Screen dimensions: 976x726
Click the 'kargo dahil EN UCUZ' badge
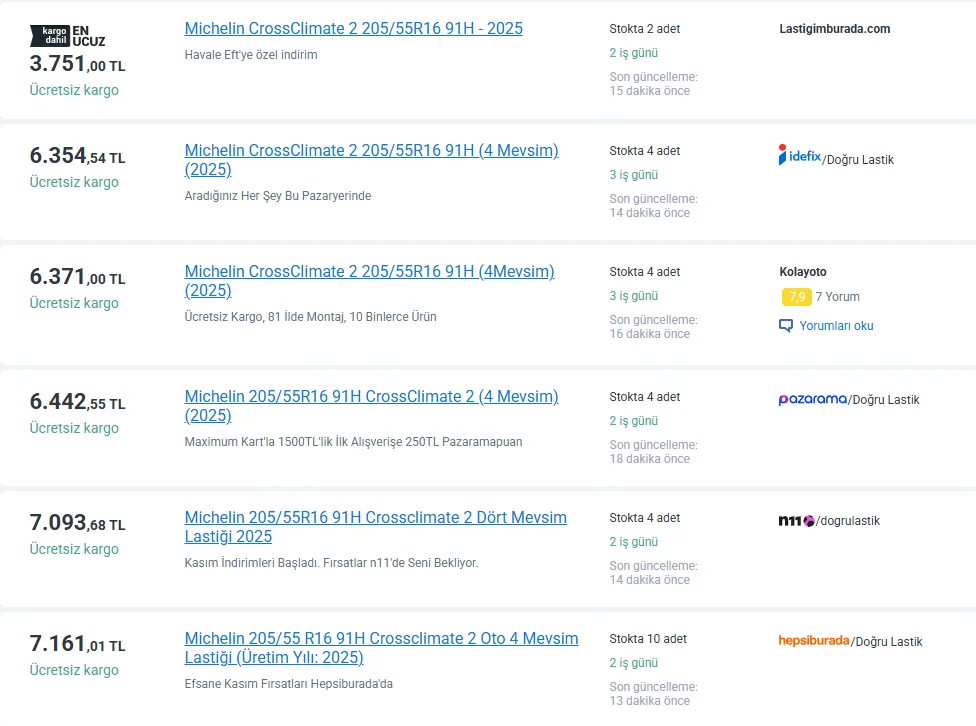click(68, 36)
